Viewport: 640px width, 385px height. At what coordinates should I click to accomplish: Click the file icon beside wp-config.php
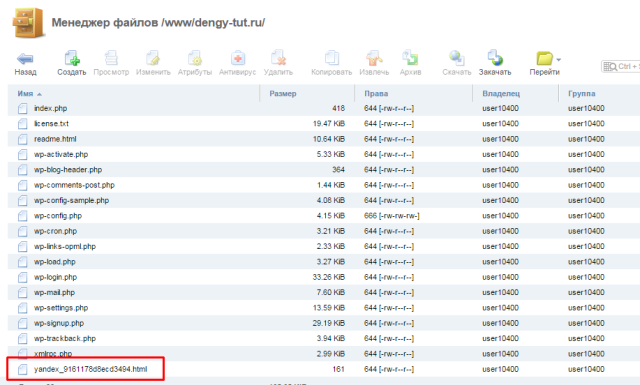pos(22,216)
